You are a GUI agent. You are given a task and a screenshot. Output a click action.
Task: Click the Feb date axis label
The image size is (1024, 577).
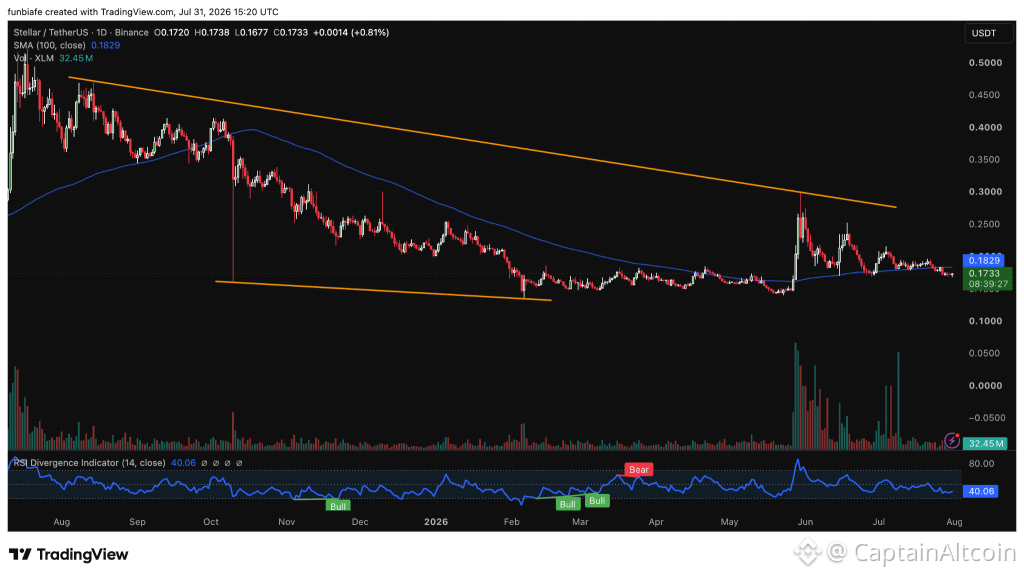511,522
